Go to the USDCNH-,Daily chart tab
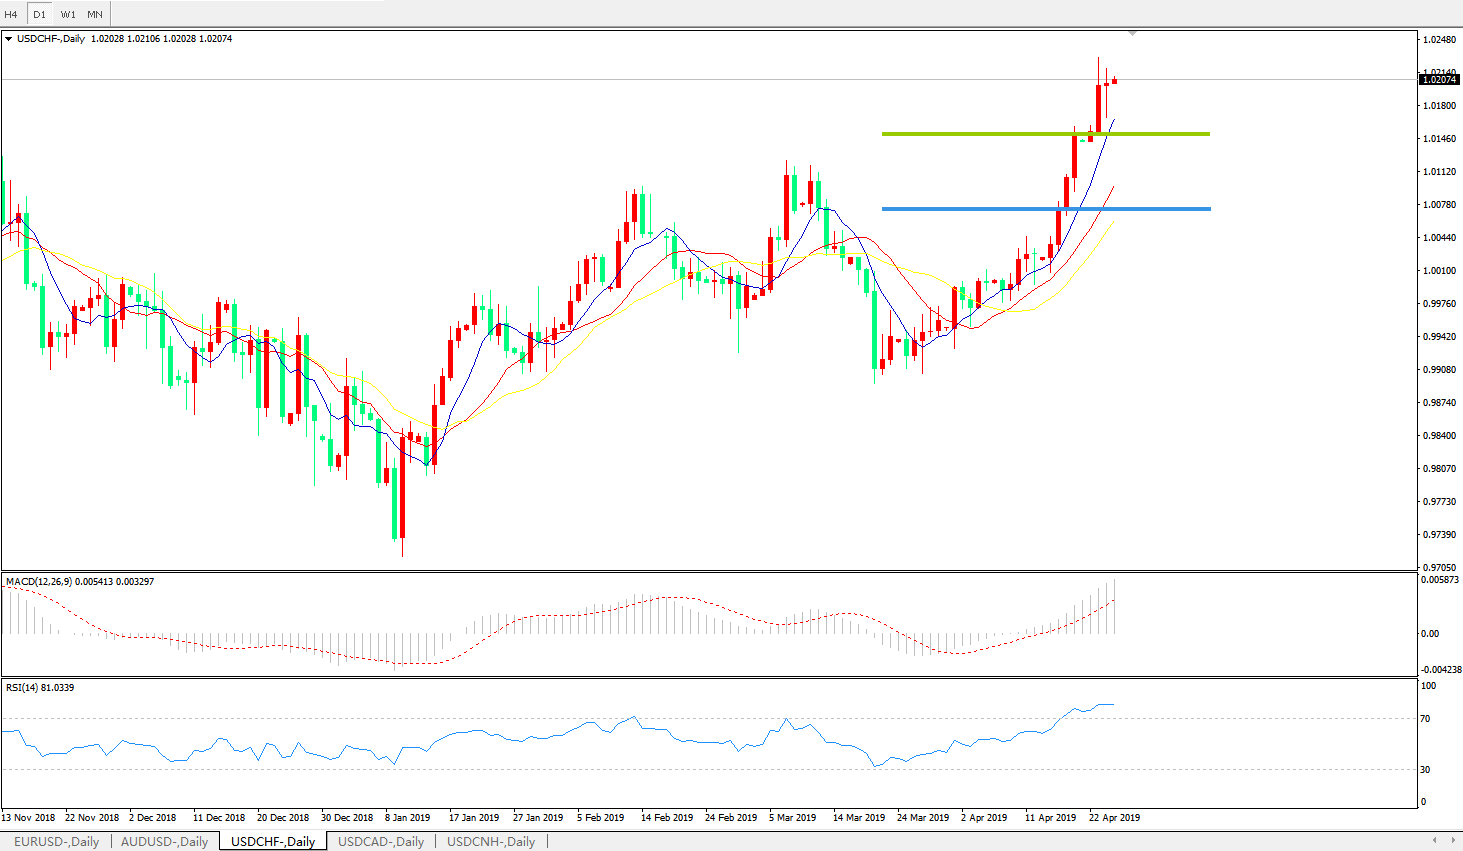The image size is (1463, 851). [x=490, y=841]
